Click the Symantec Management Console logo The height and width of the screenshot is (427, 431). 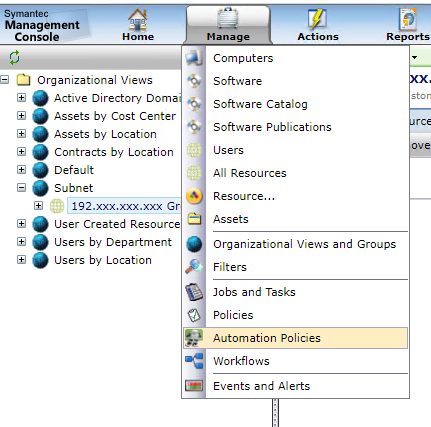[x=42, y=25]
